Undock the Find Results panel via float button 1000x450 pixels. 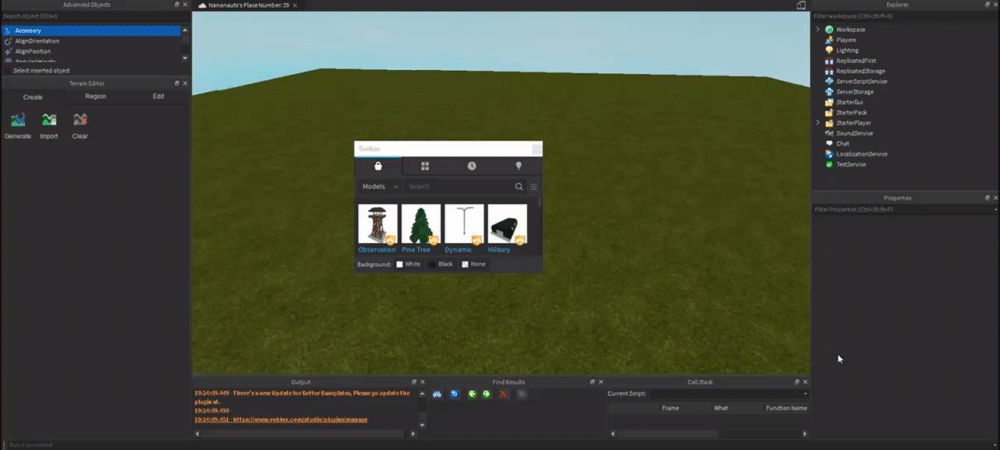tap(592, 382)
